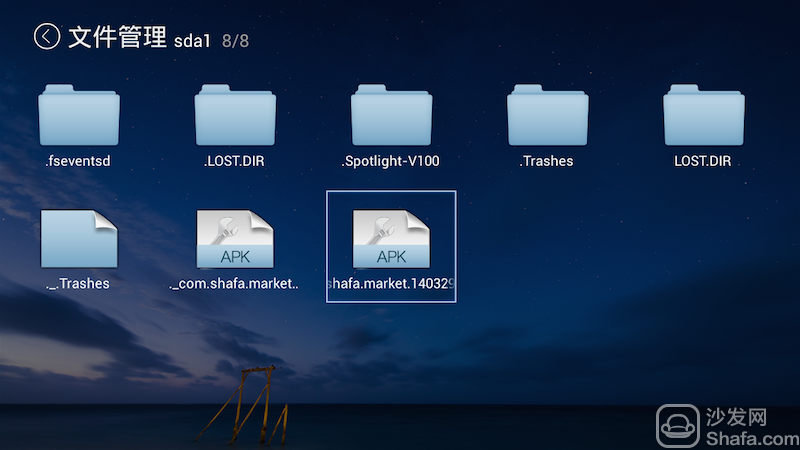Open the .Spotlight-V100 folder icon
The height and width of the screenshot is (450, 800).
coord(391,115)
